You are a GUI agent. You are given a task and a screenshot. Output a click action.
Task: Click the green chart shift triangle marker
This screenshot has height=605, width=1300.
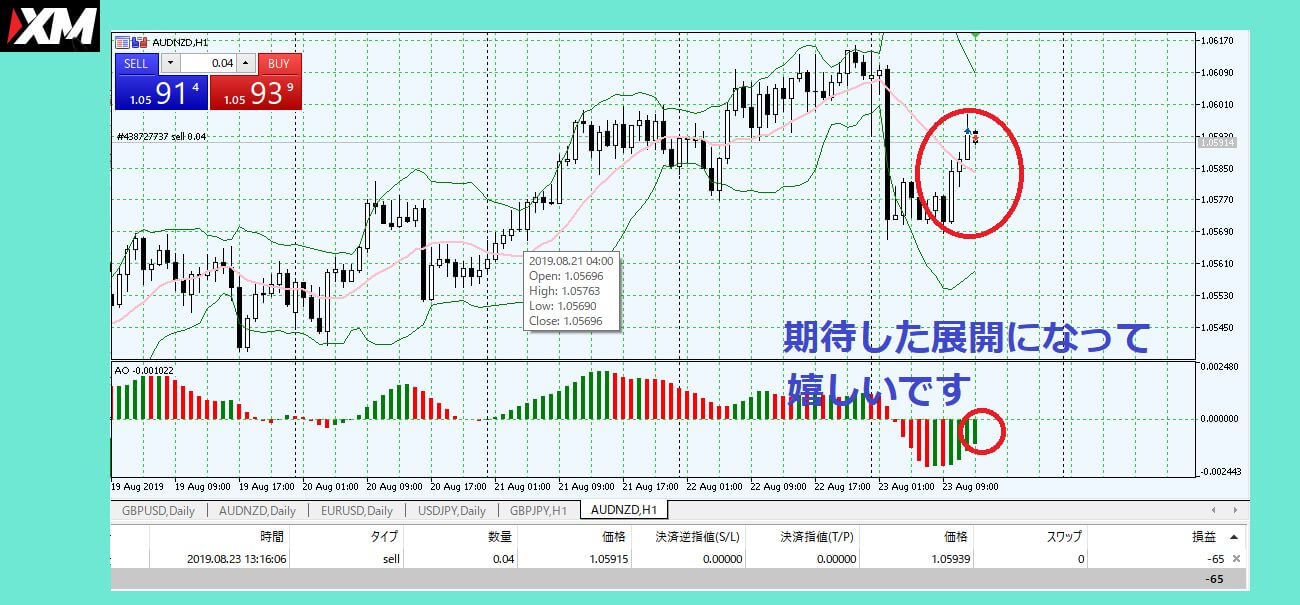[x=975, y=36]
